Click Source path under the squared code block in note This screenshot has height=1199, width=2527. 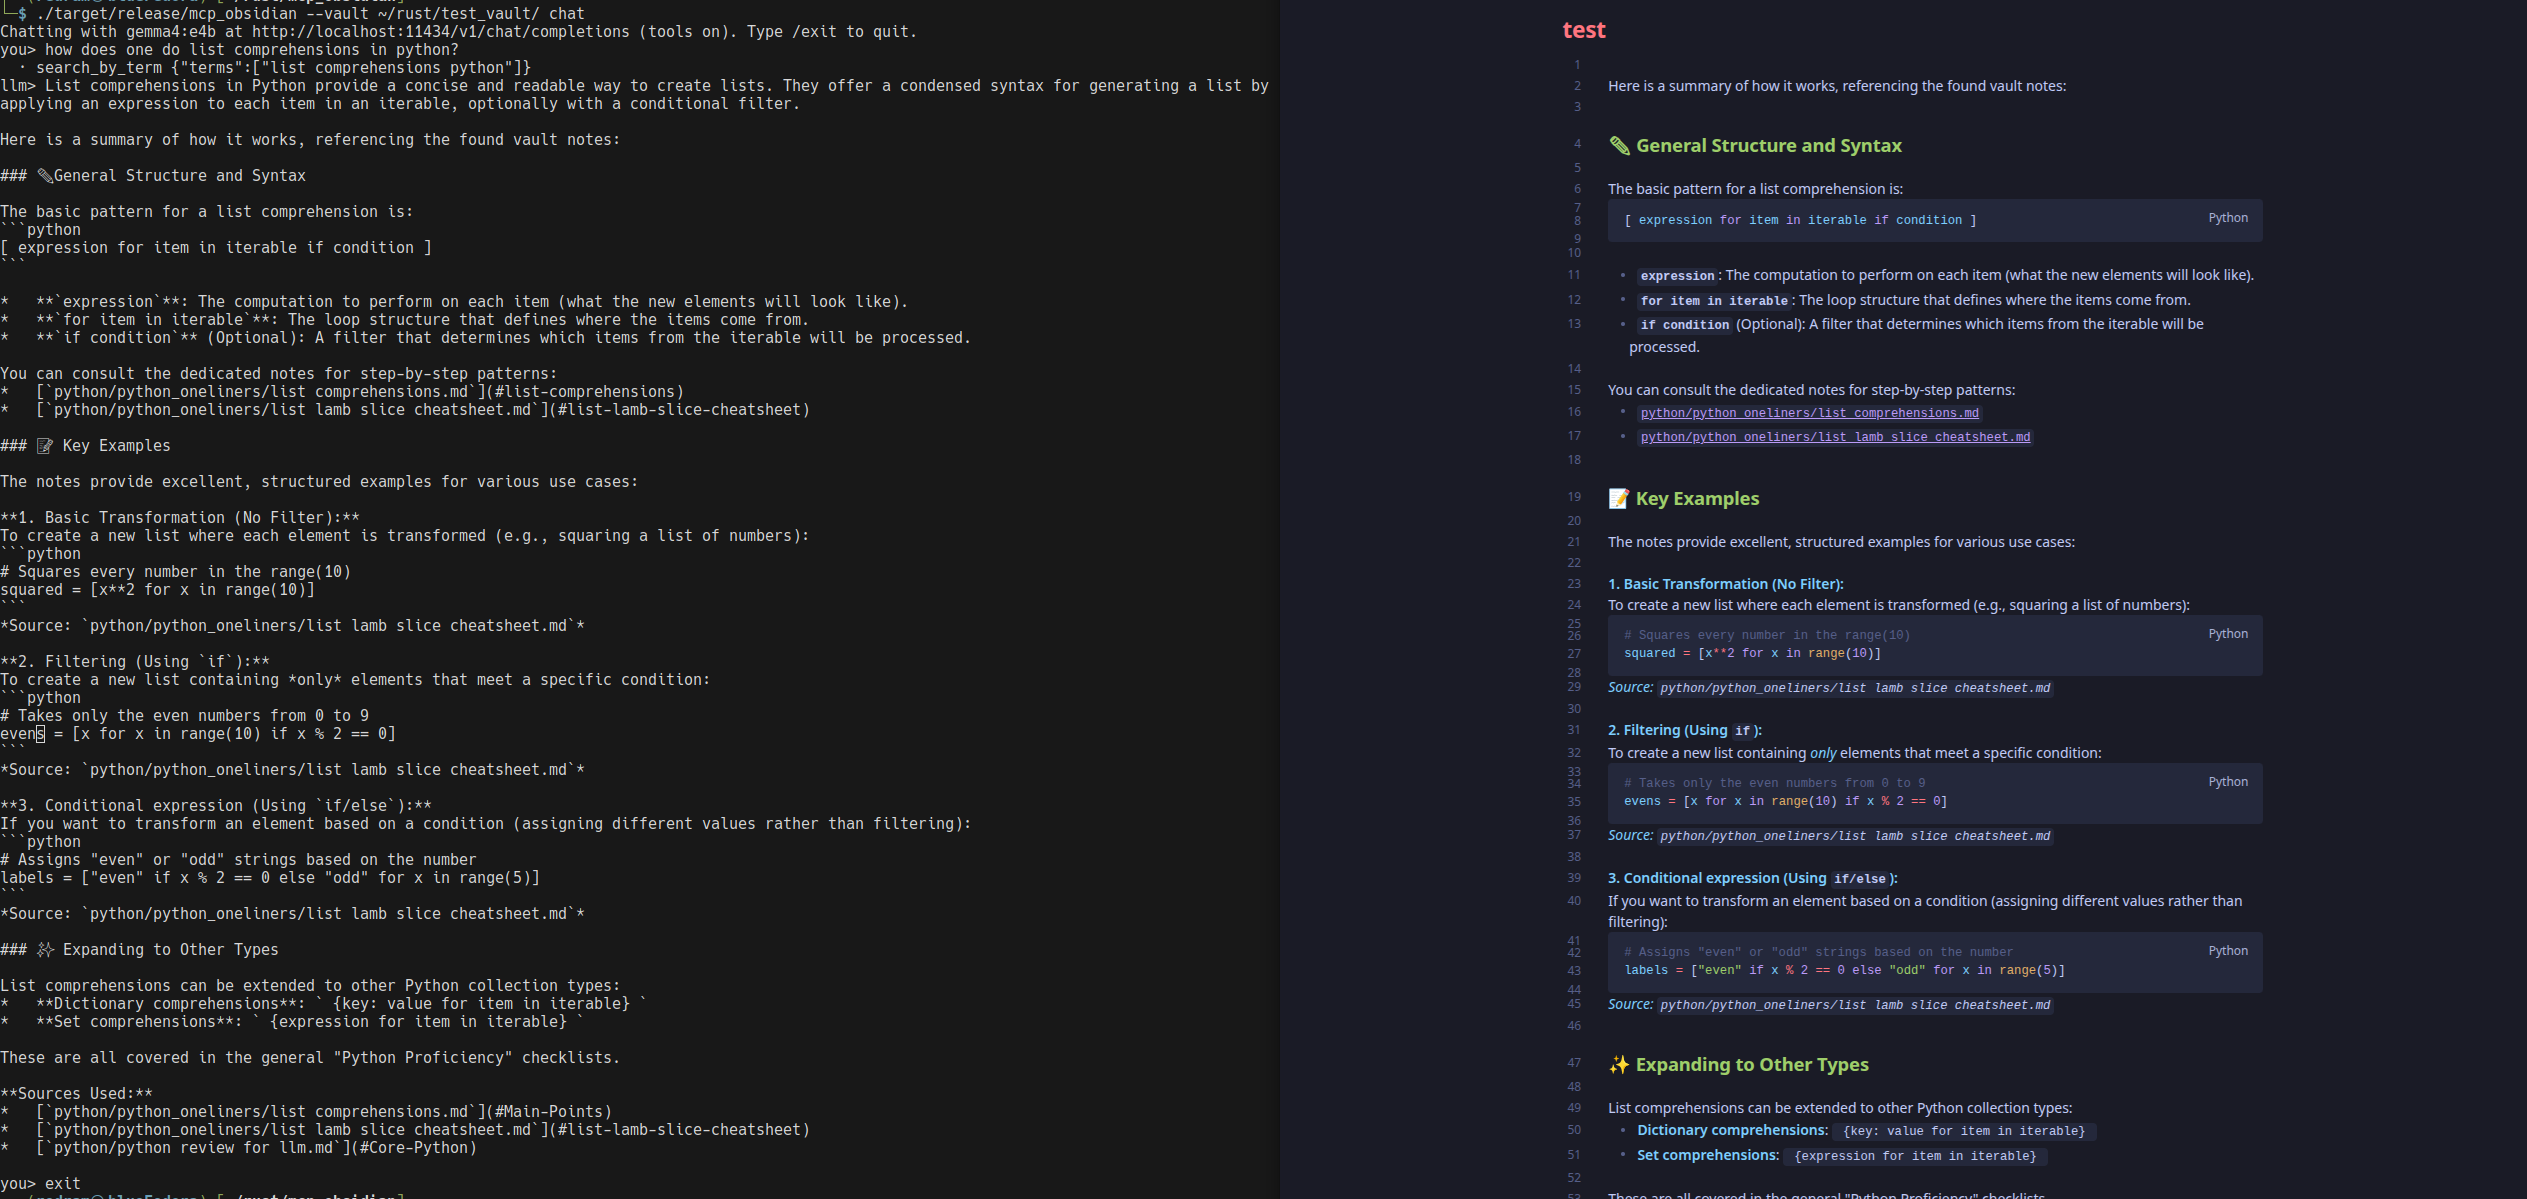pos(1855,688)
